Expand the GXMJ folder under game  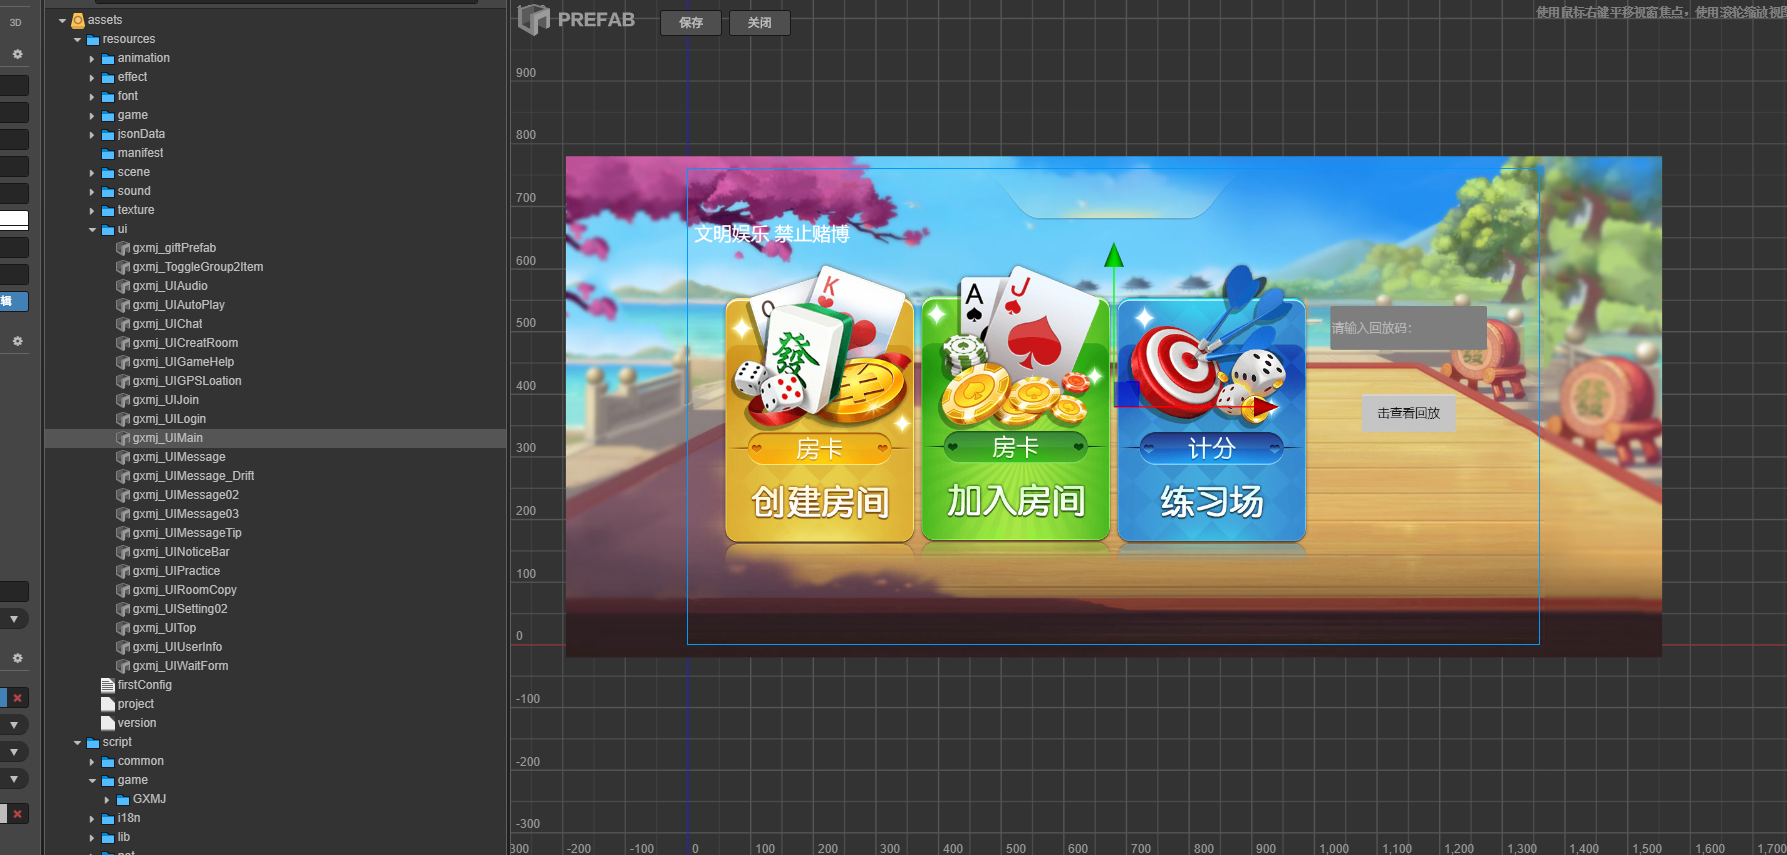click(107, 800)
